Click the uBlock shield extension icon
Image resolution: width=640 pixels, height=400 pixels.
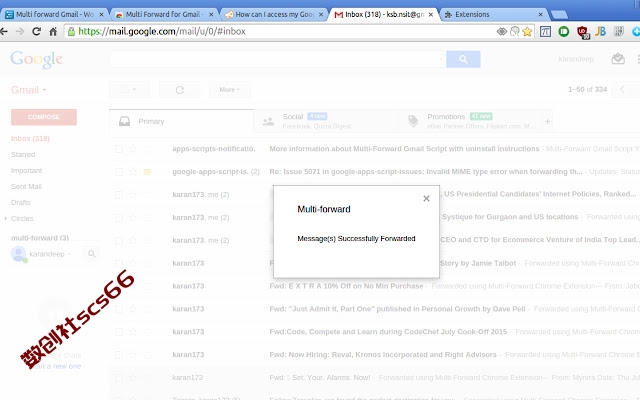[582, 32]
